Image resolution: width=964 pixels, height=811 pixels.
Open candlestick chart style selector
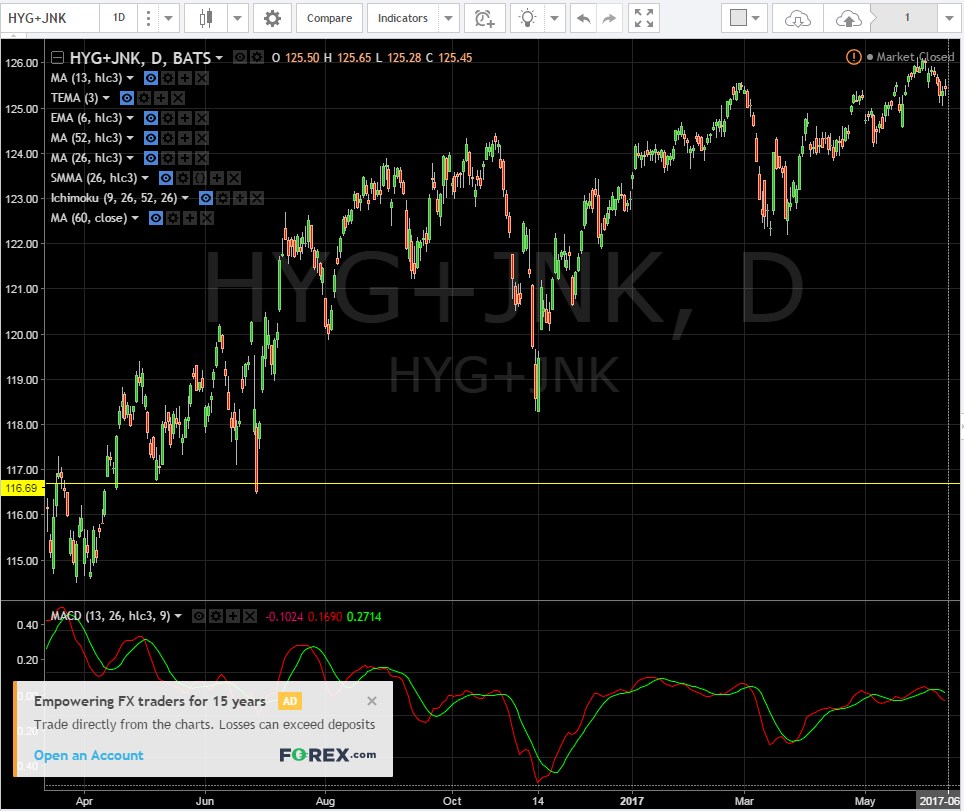click(206, 18)
